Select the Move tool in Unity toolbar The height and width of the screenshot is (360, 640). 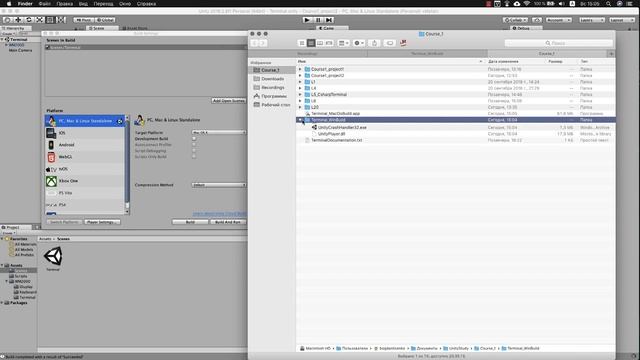point(18,20)
